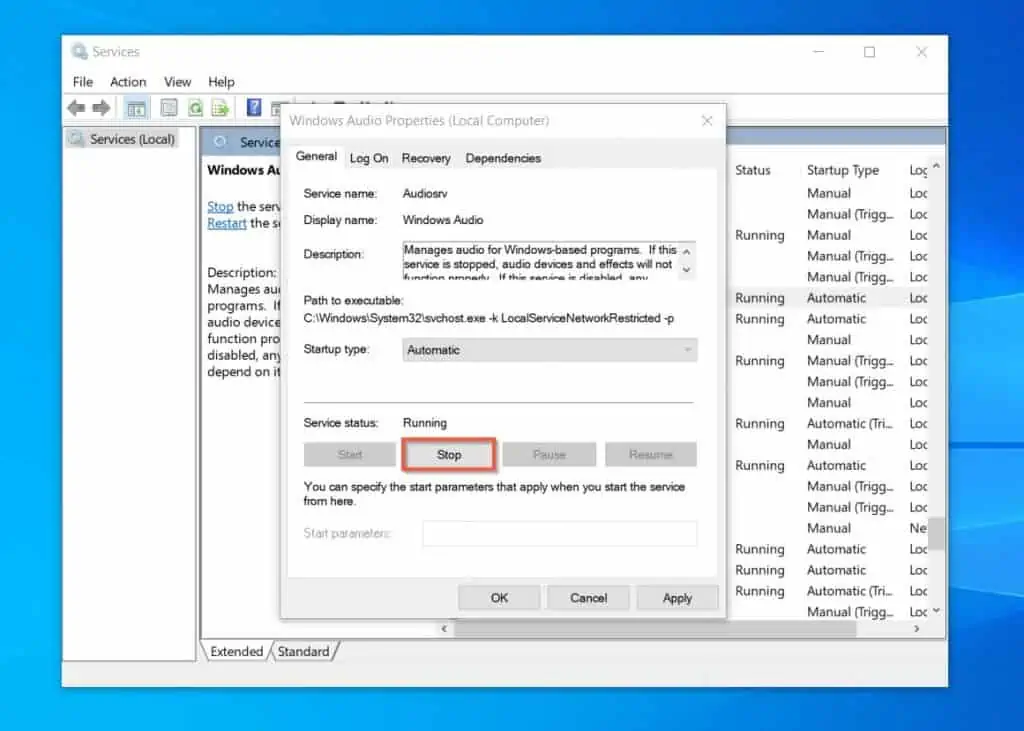
Task: Click the Description box scroll-down arrow
Action: (686, 270)
